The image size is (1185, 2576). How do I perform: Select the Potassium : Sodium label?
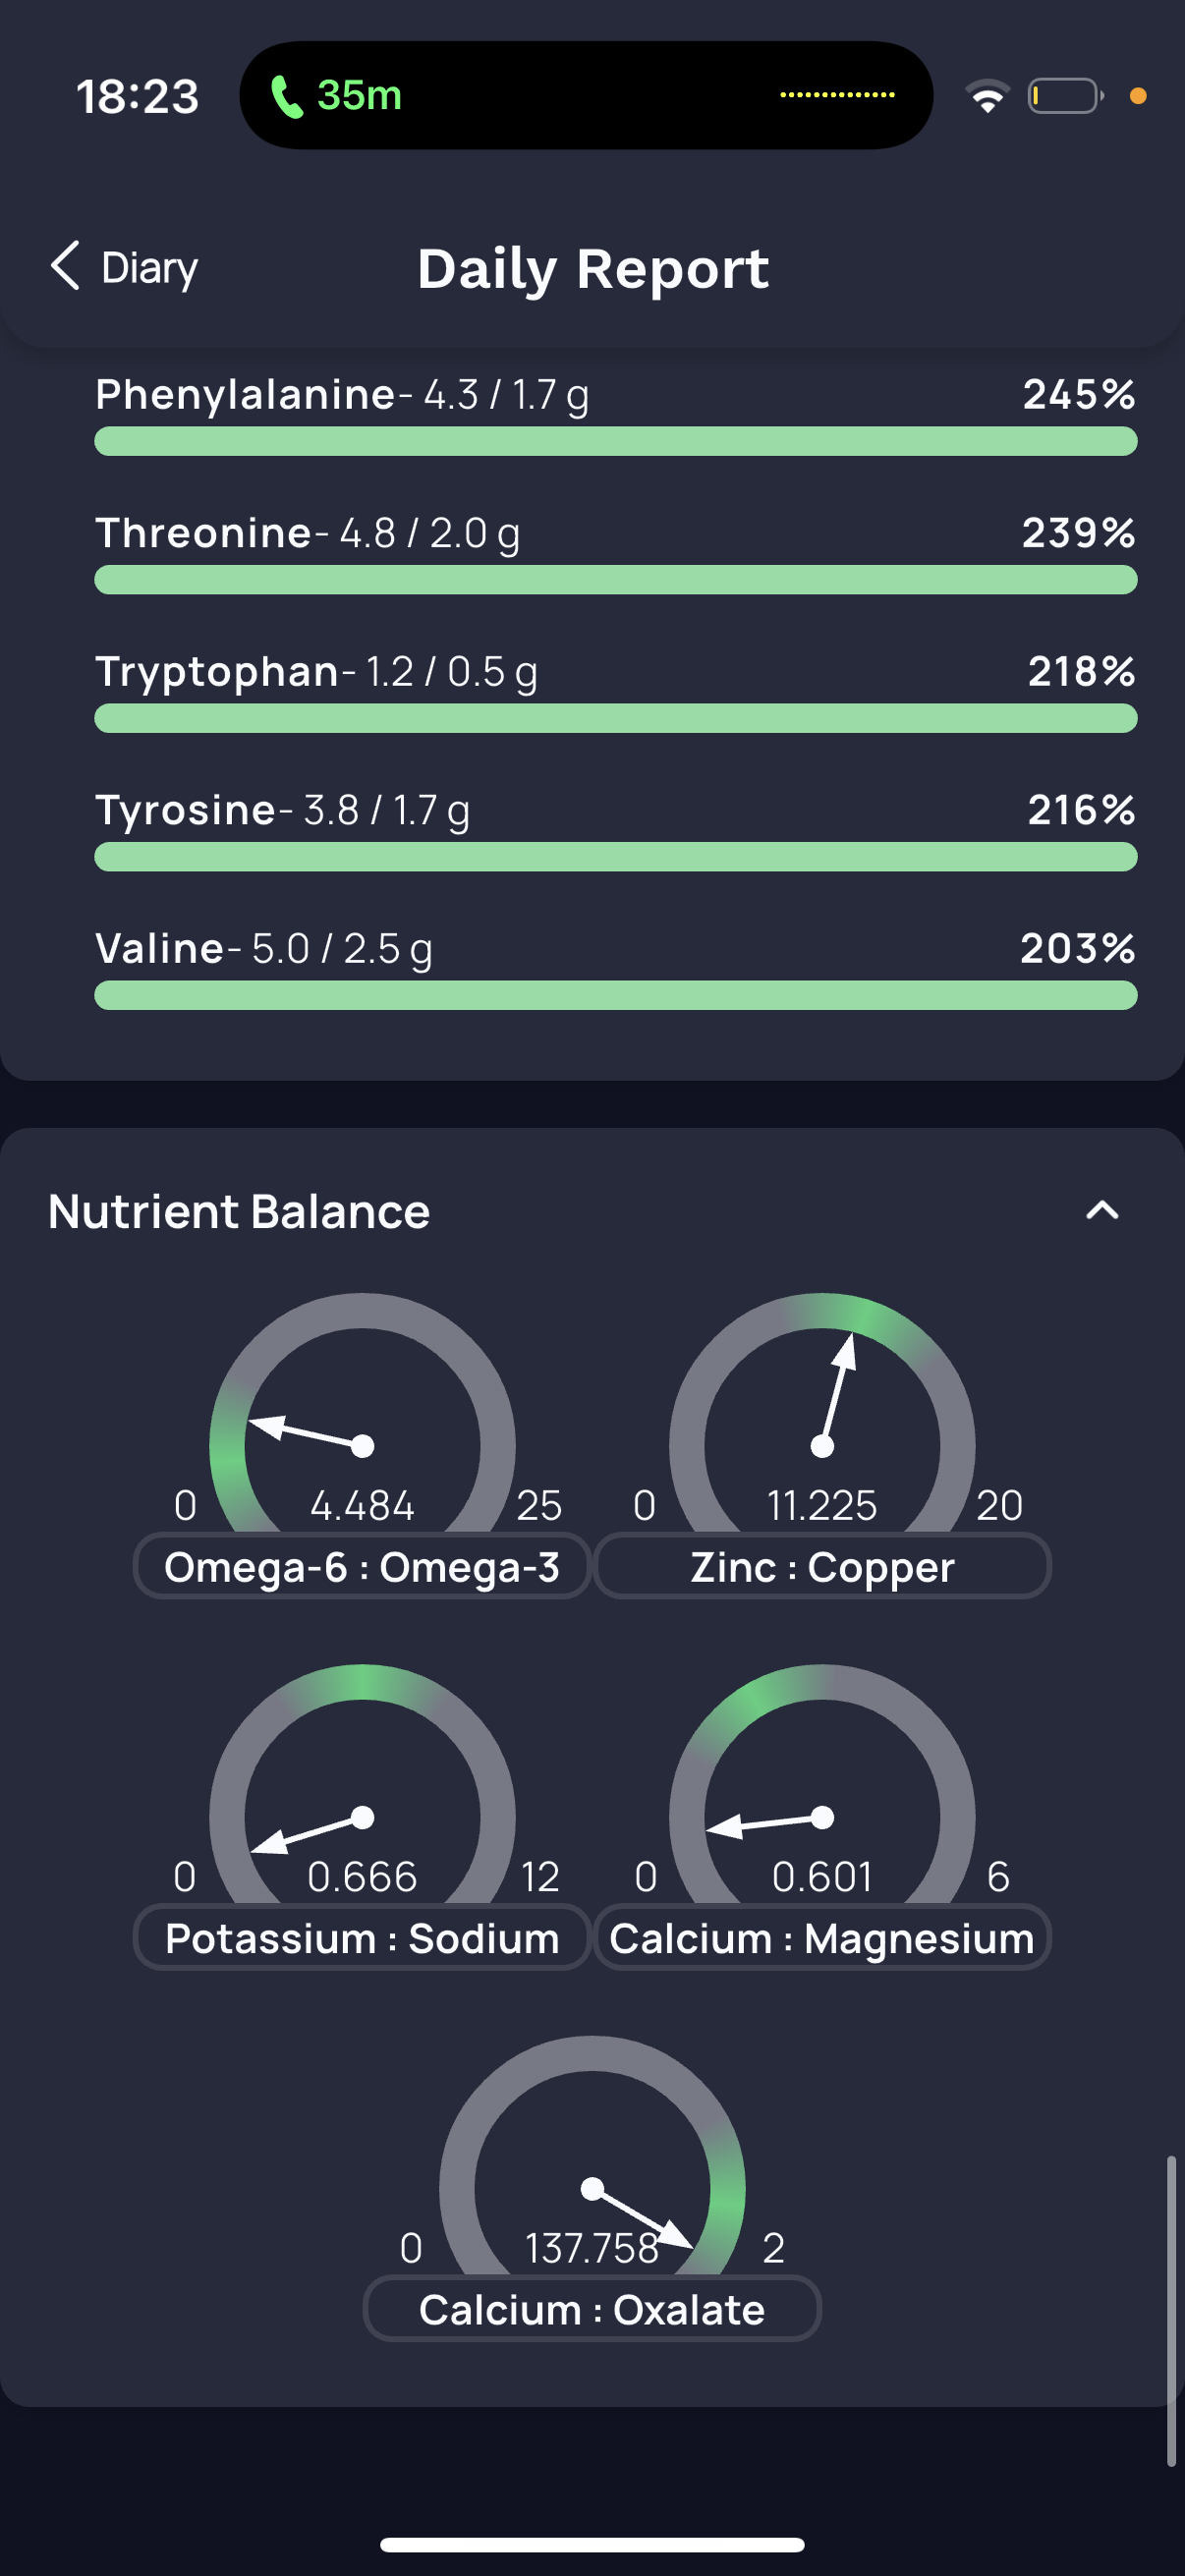362,1939
